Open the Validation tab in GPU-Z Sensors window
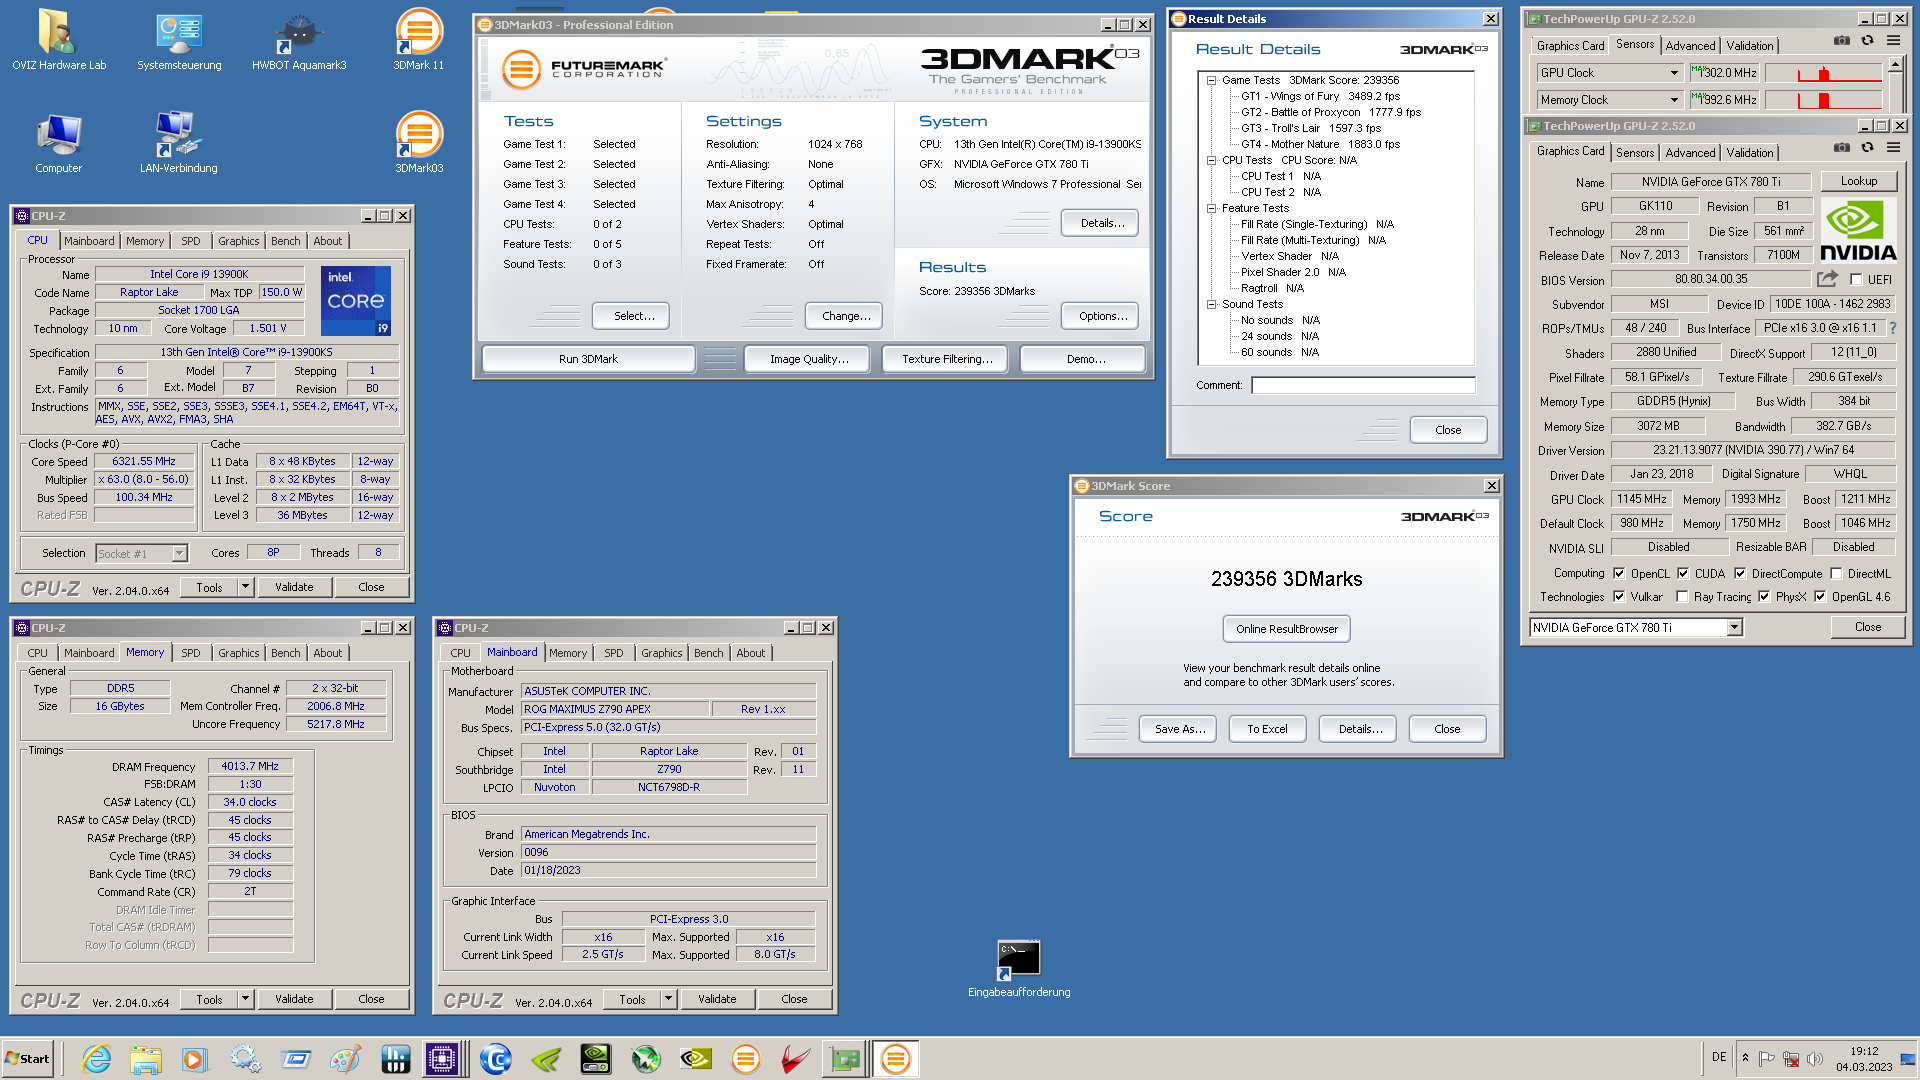1920x1080 pixels. (1750, 45)
